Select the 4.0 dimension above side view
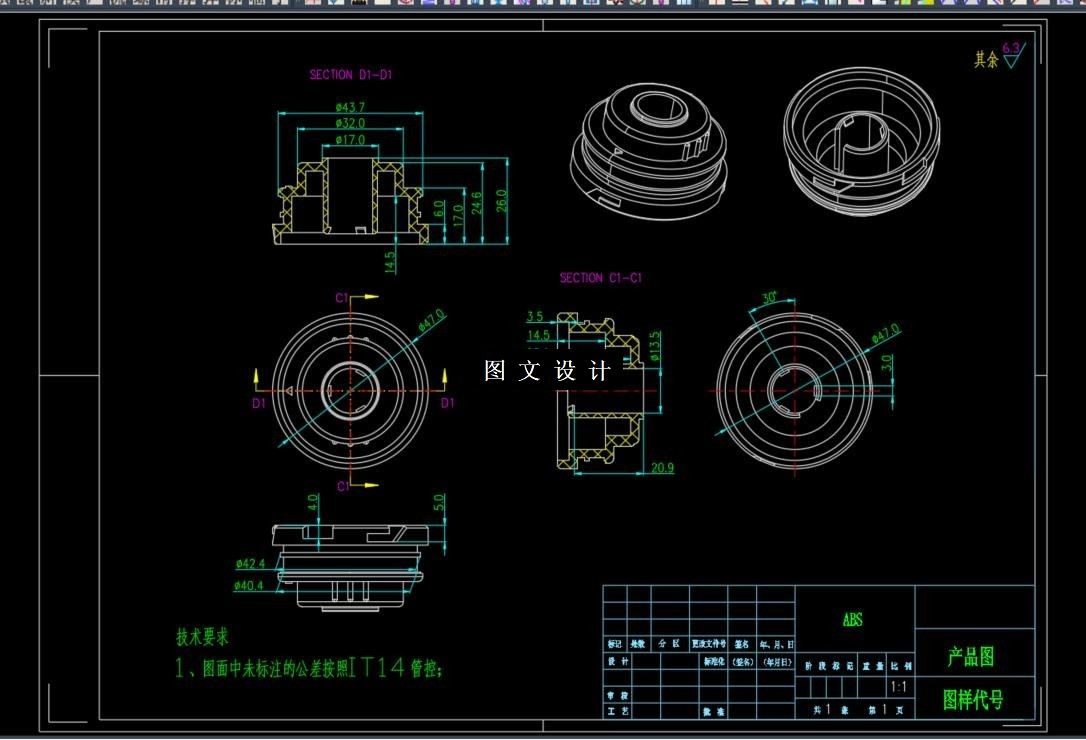The width and height of the screenshot is (1086, 740). 312,502
